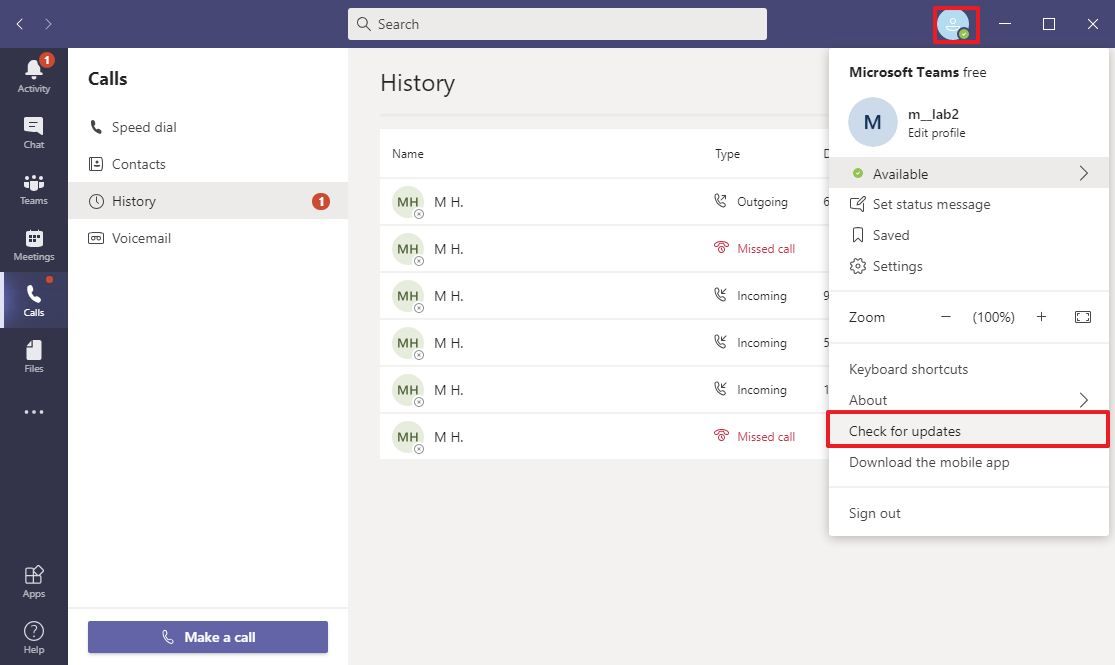
Task: Toggle full screen zoom mode
Action: [x=1083, y=316]
